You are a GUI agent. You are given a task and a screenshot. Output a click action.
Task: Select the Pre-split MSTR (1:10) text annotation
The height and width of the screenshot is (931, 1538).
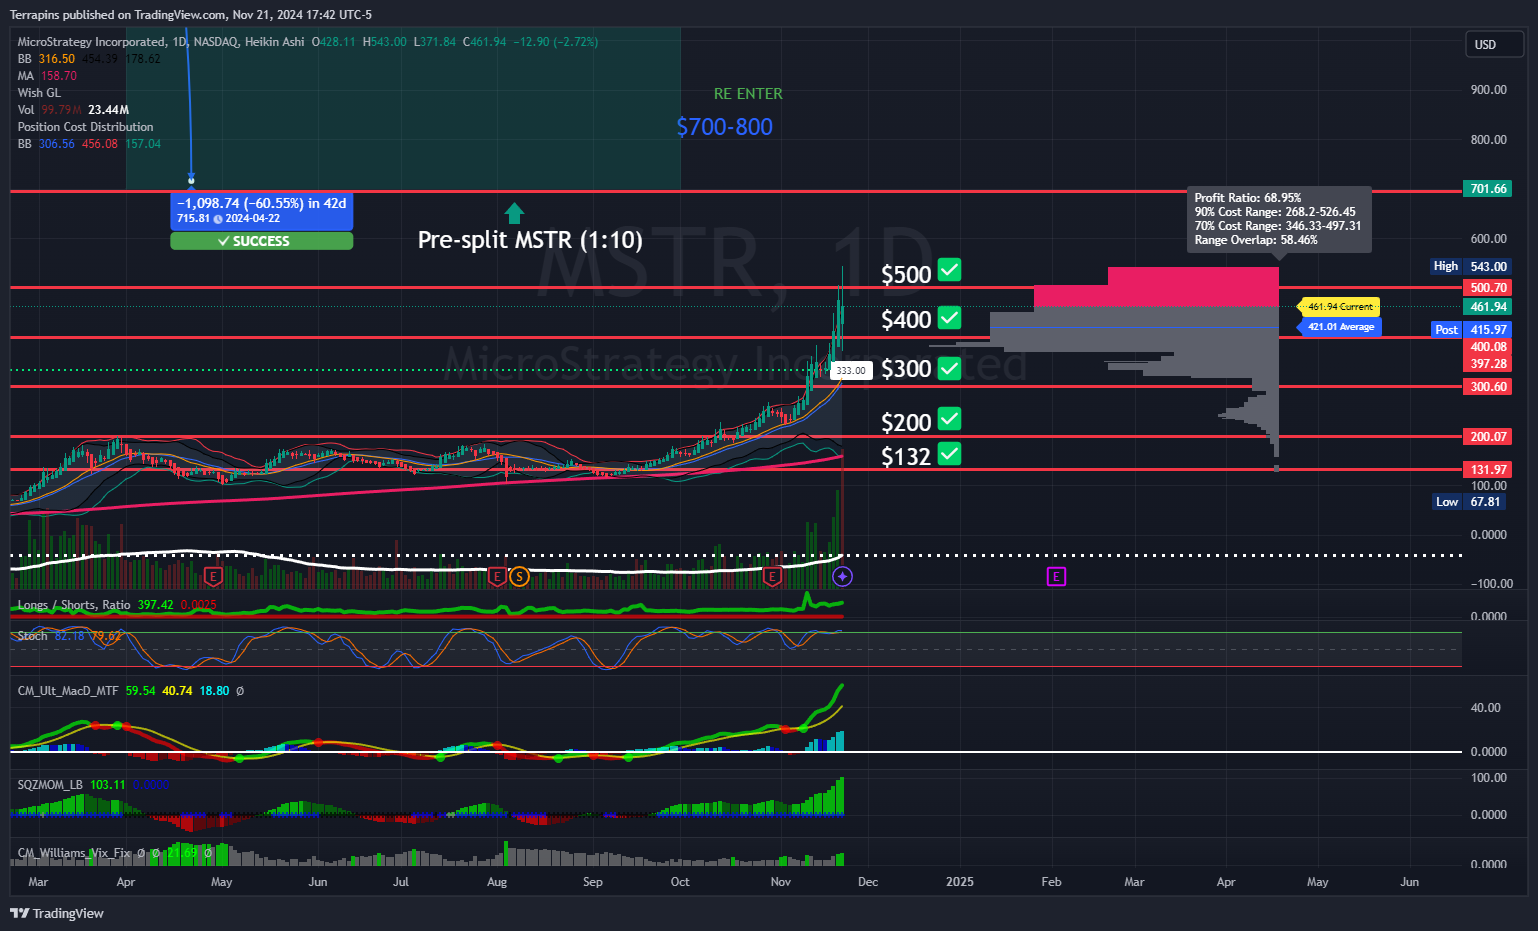tap(530, 240)
